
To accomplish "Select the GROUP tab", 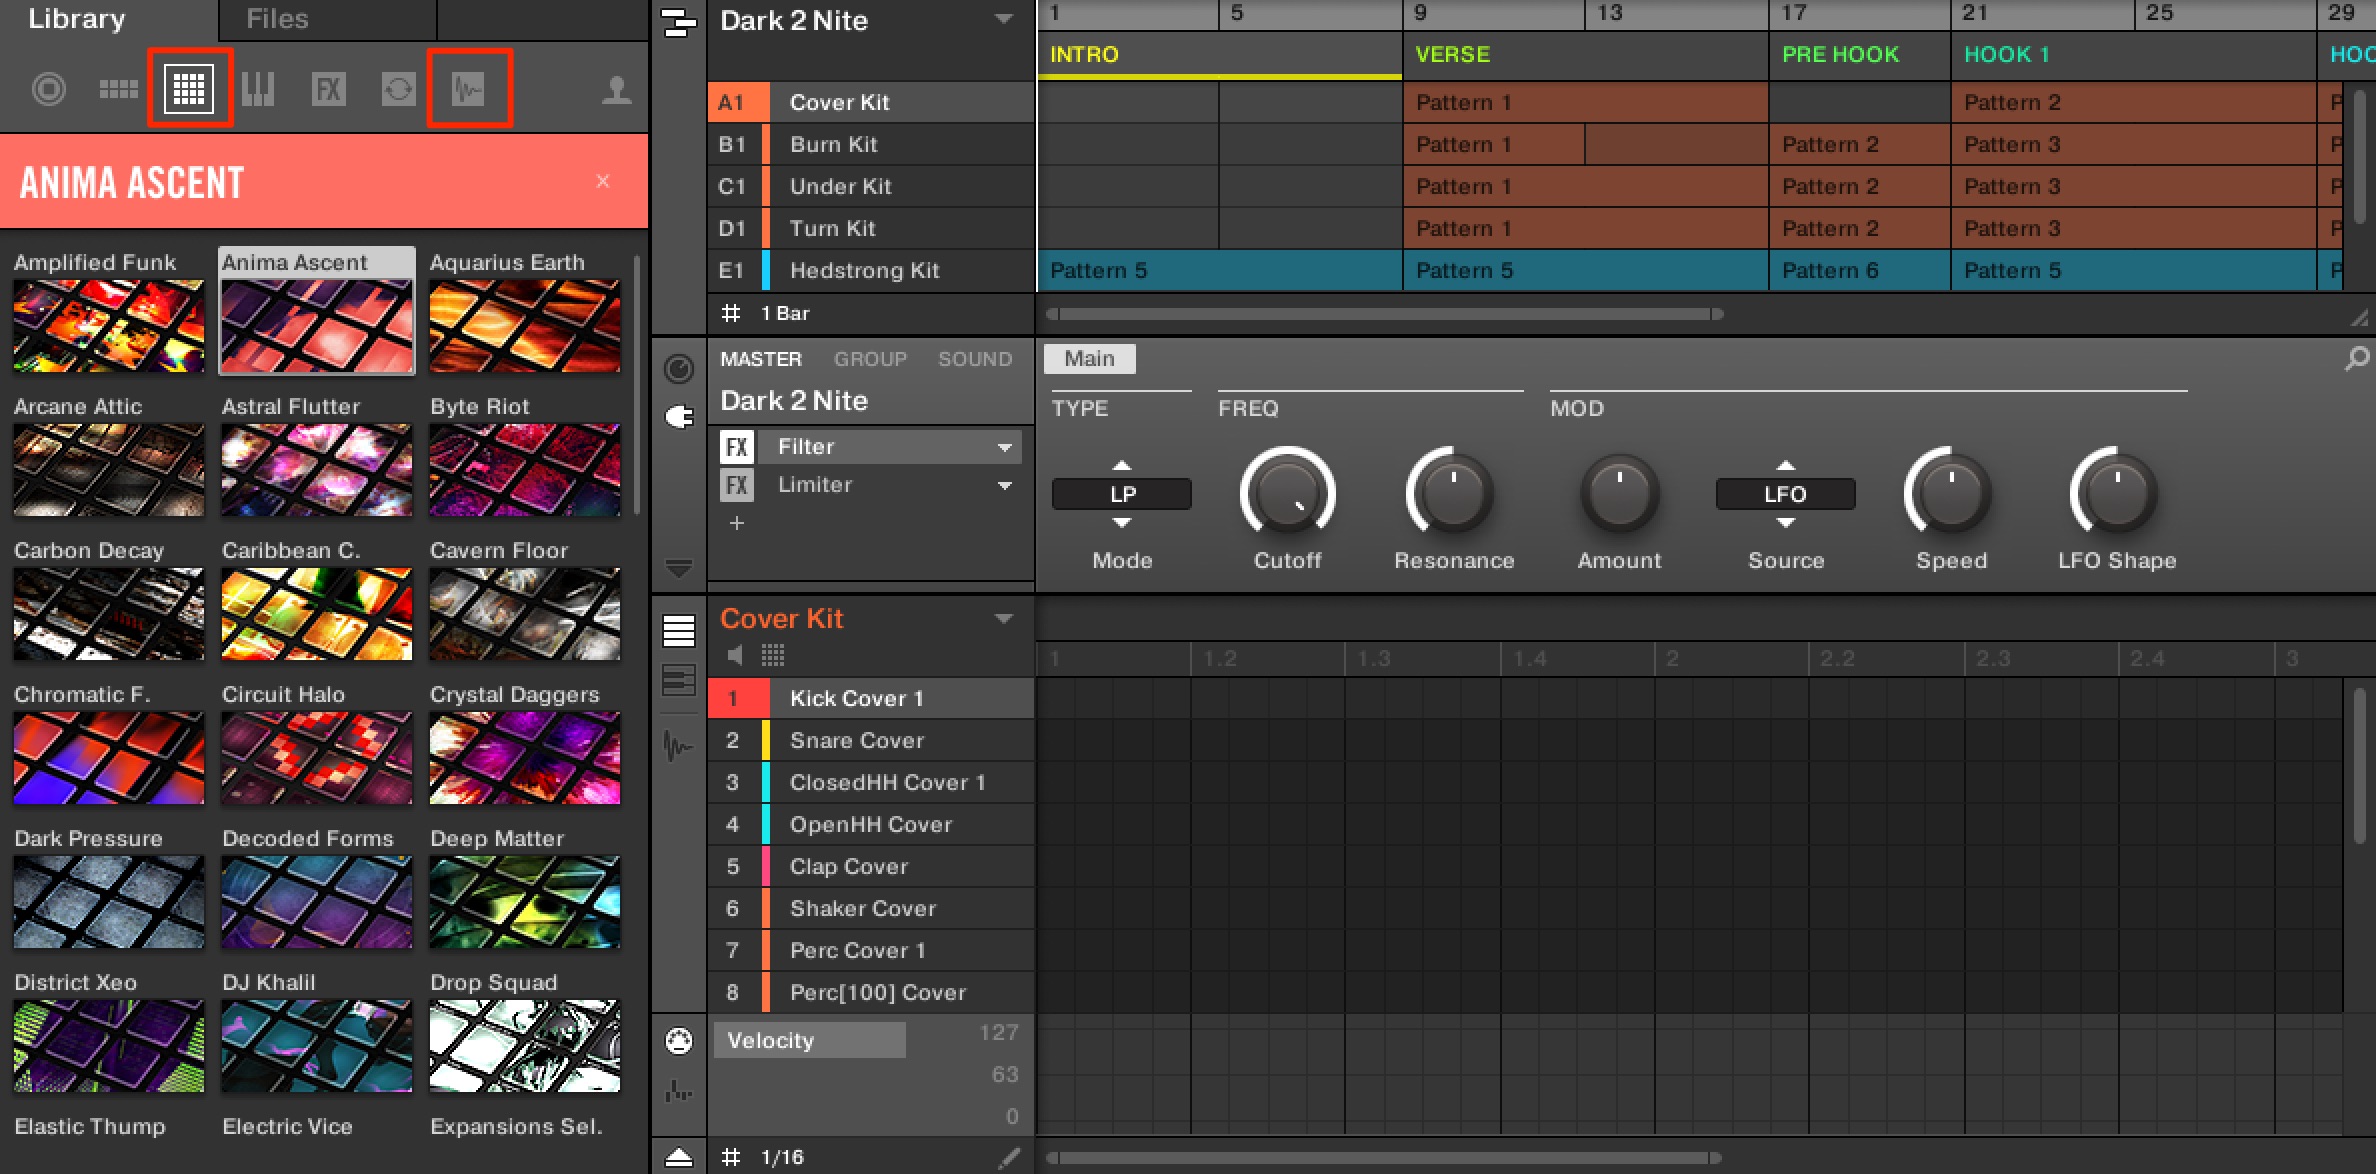I will (870, 359).
